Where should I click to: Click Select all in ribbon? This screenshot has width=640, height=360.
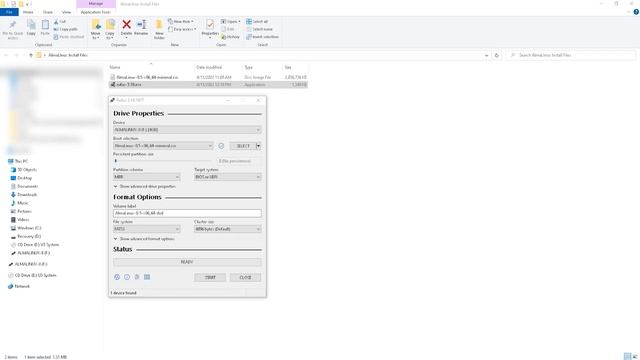(257, 21)
